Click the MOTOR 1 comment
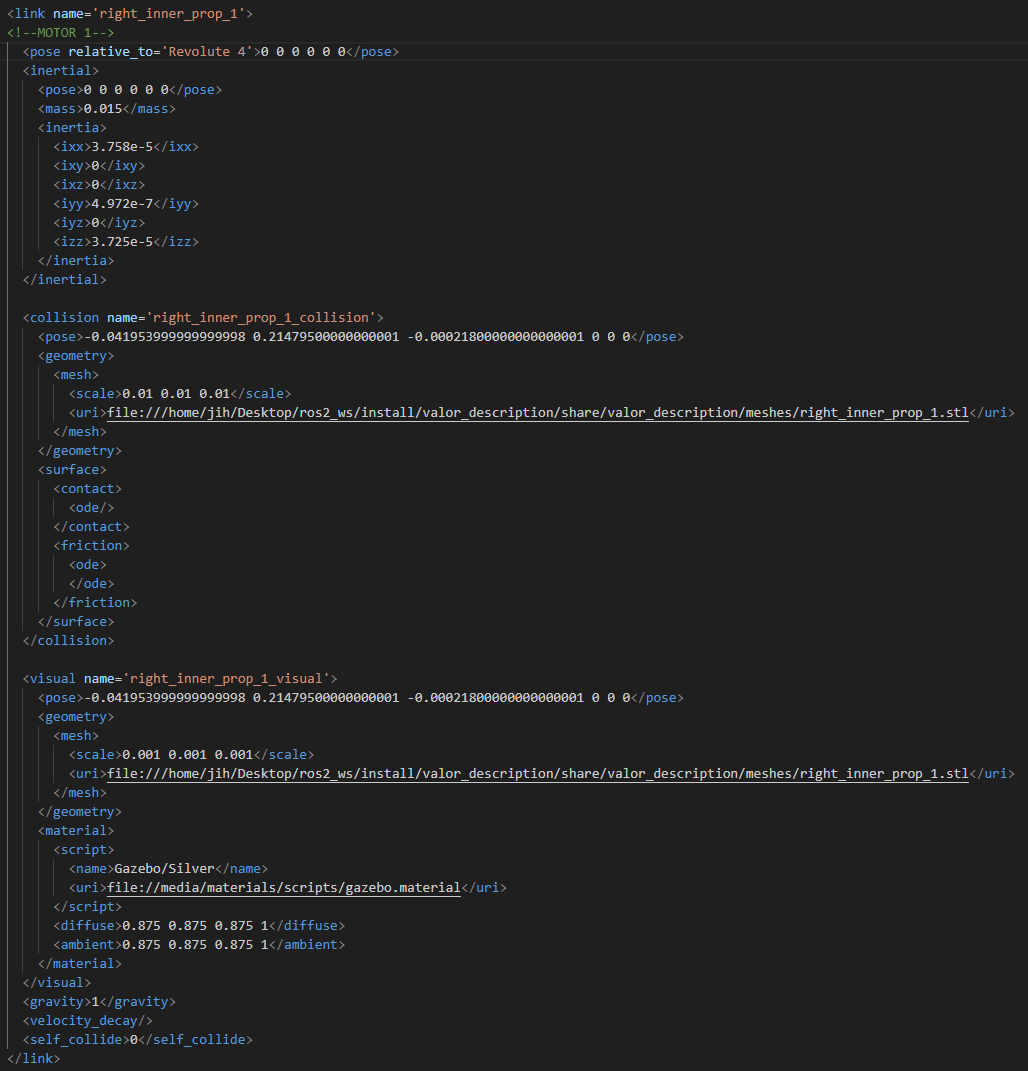The height and width of the screenshot is (1071, 1028). [x=61, y=33]
